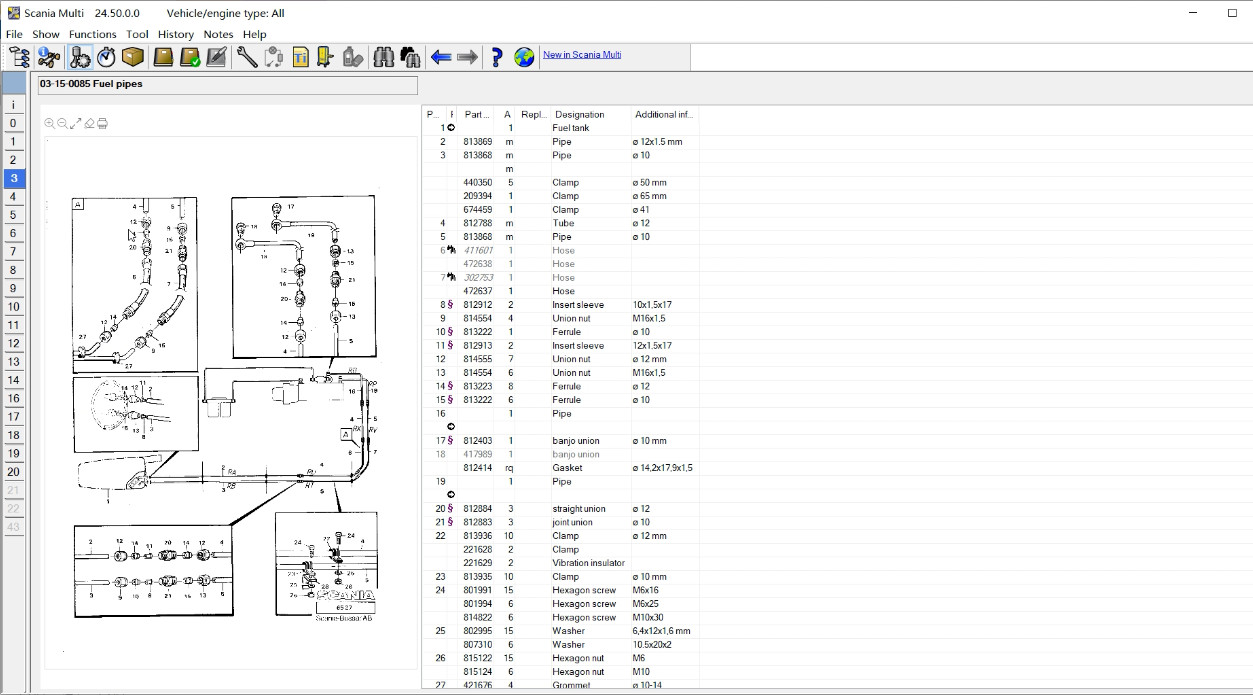This screenshot has height=695, width=1253.
Task: Zoom in on the fuel pipes diagram
Action: (x=50, y=123)
